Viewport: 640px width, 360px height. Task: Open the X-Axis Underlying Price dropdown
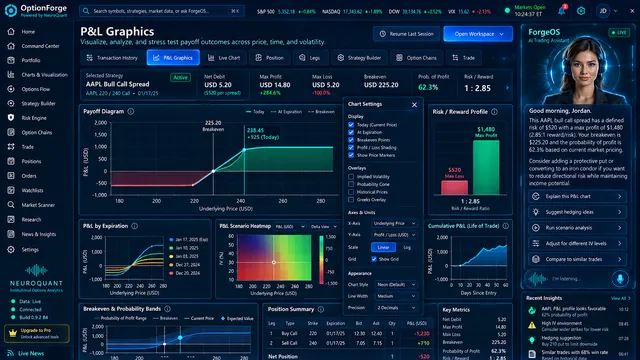(x=394, y=224)
